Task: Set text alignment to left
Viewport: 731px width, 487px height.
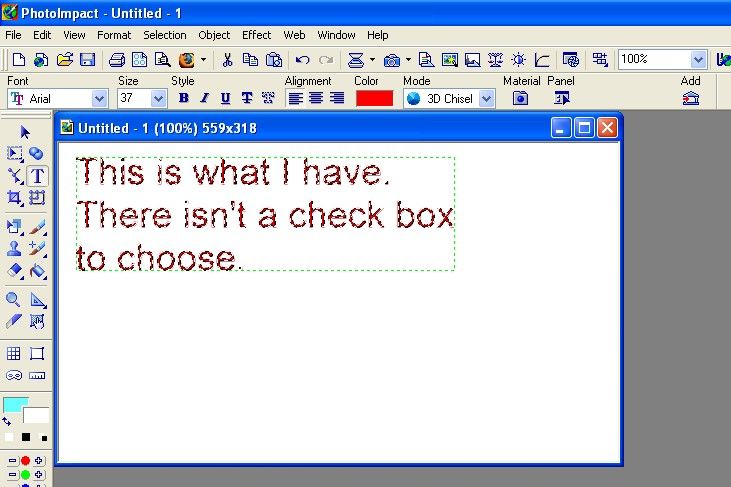Action: point(296,98)
